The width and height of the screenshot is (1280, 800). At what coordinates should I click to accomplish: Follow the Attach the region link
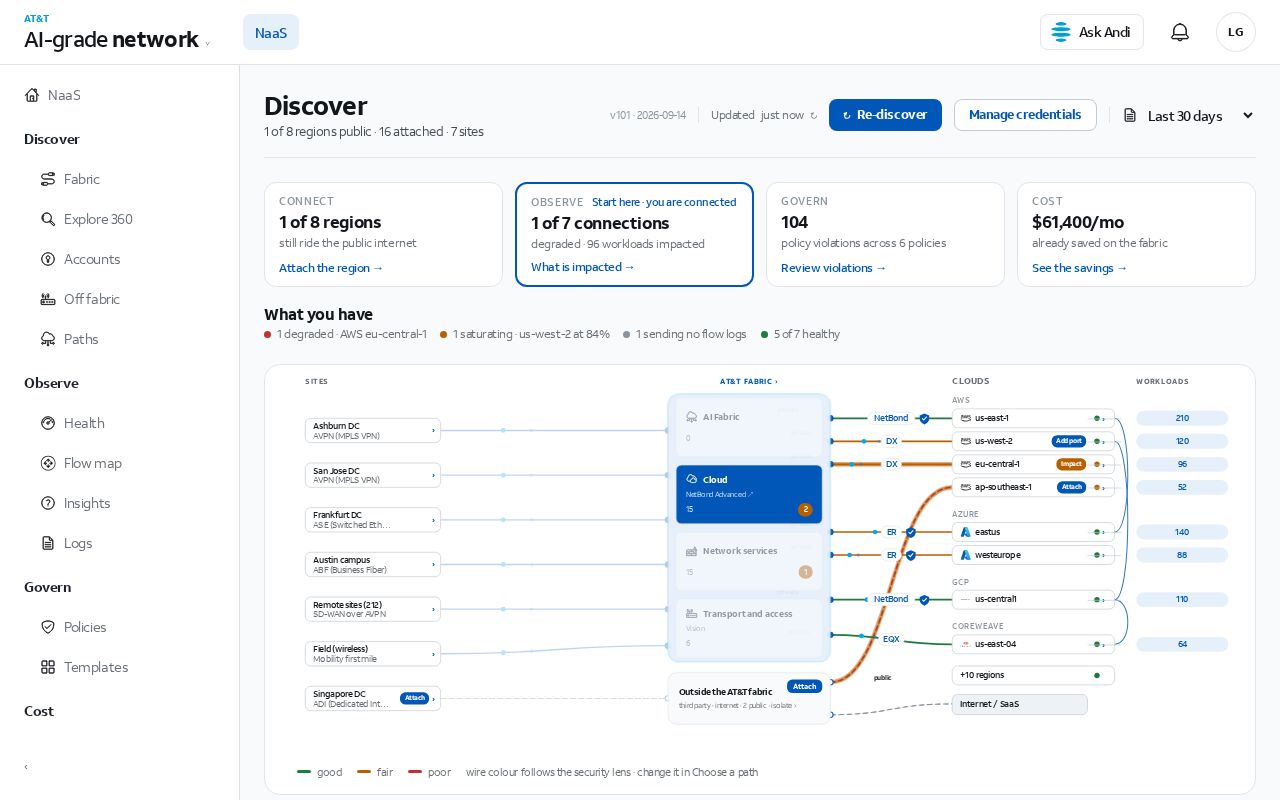pyautogui.click(x=331, y=268)
